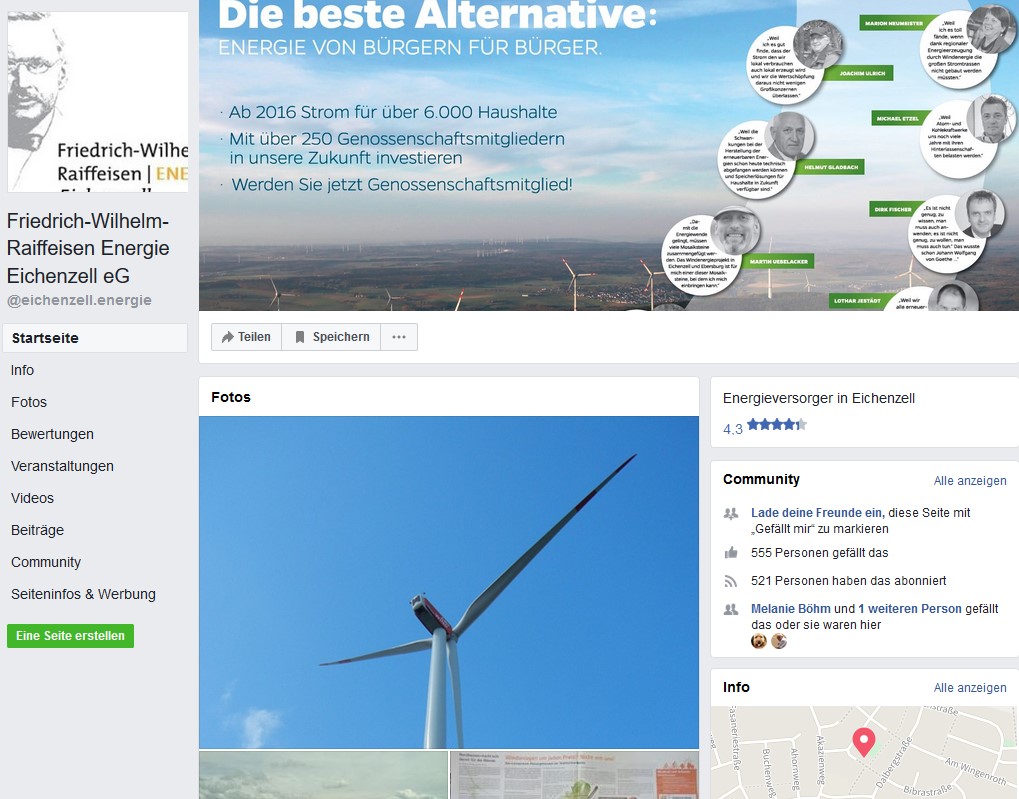Click the dog profile avatar under Melanie Böhm
Image resolution: width=1019 pixels, height=799 pixels.
tap(758, 642)
